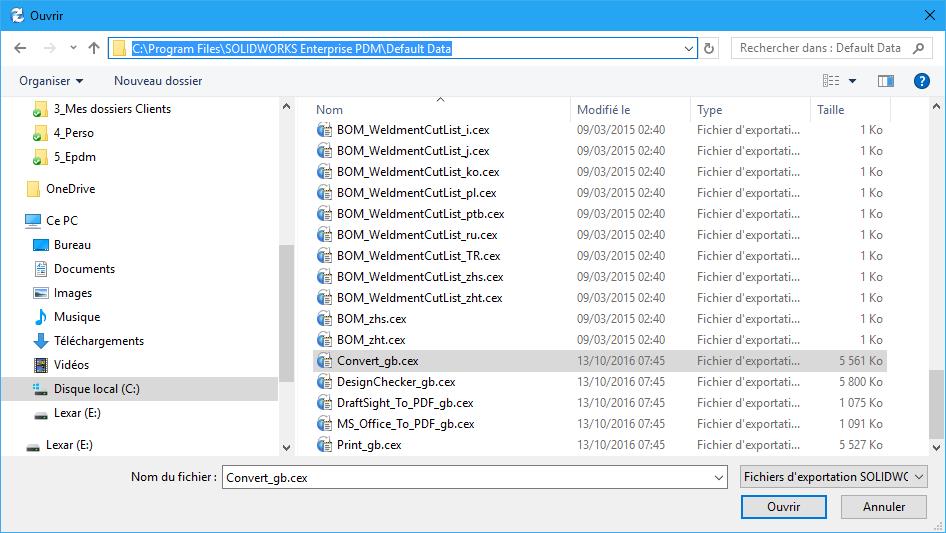
Task: Toggle the preview pane icon
Action: (x=886, y=81)
